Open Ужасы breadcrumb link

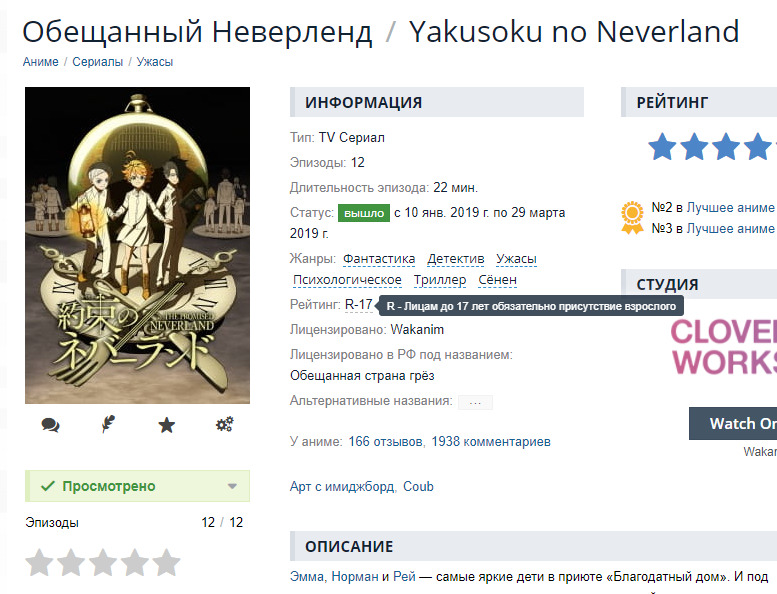(155, 62)
